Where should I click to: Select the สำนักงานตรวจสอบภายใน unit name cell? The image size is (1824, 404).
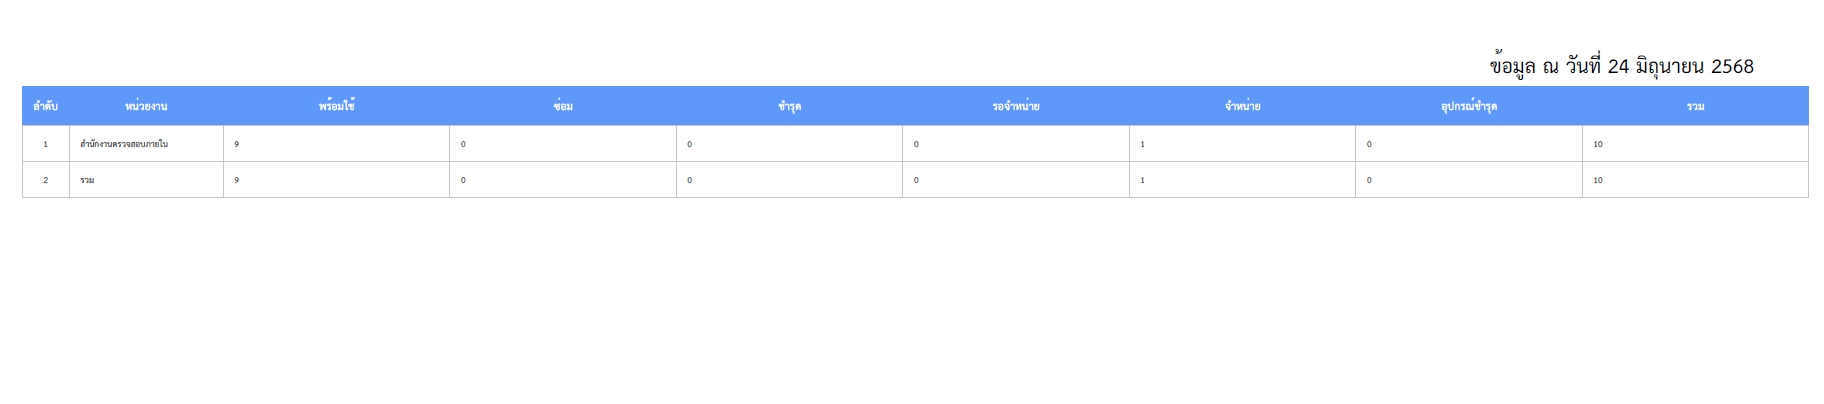(x=146, y=144)
